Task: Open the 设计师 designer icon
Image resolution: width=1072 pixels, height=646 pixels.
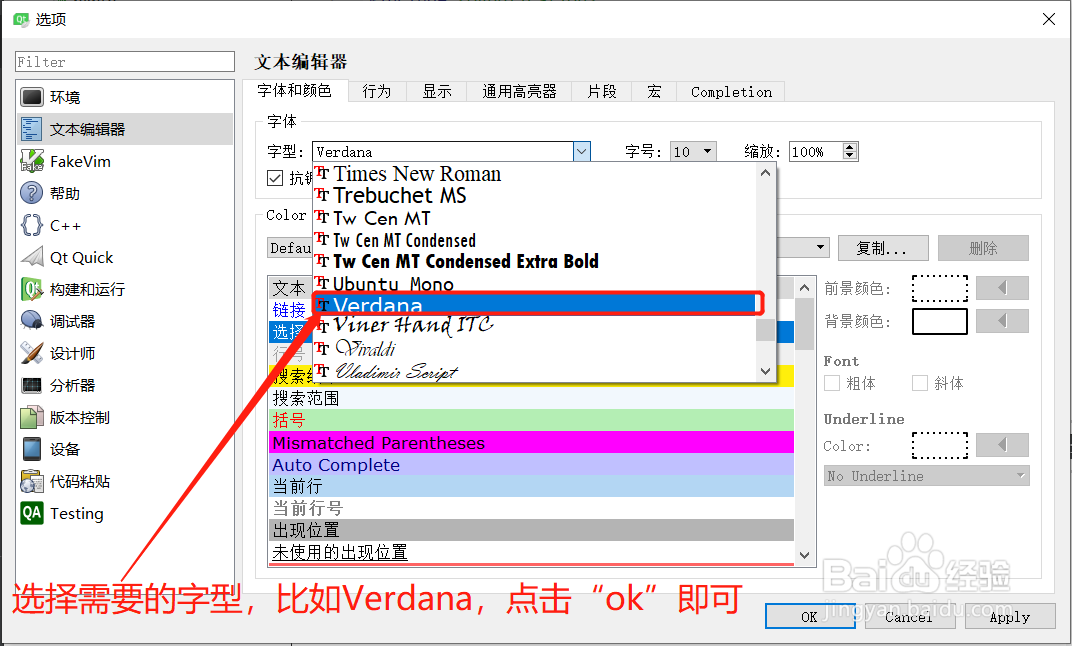Action: [x=31, y=353]
